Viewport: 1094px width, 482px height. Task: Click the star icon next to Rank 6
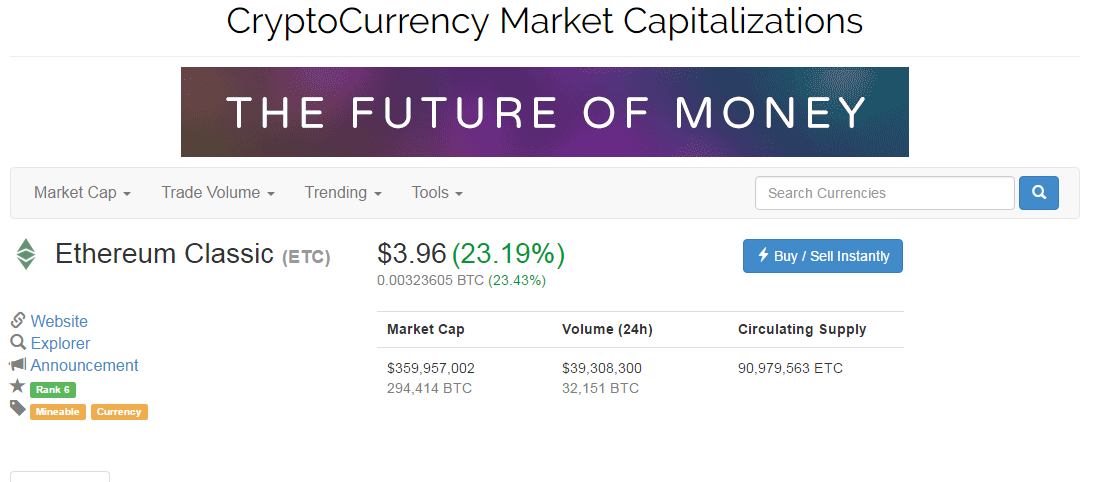18,387
